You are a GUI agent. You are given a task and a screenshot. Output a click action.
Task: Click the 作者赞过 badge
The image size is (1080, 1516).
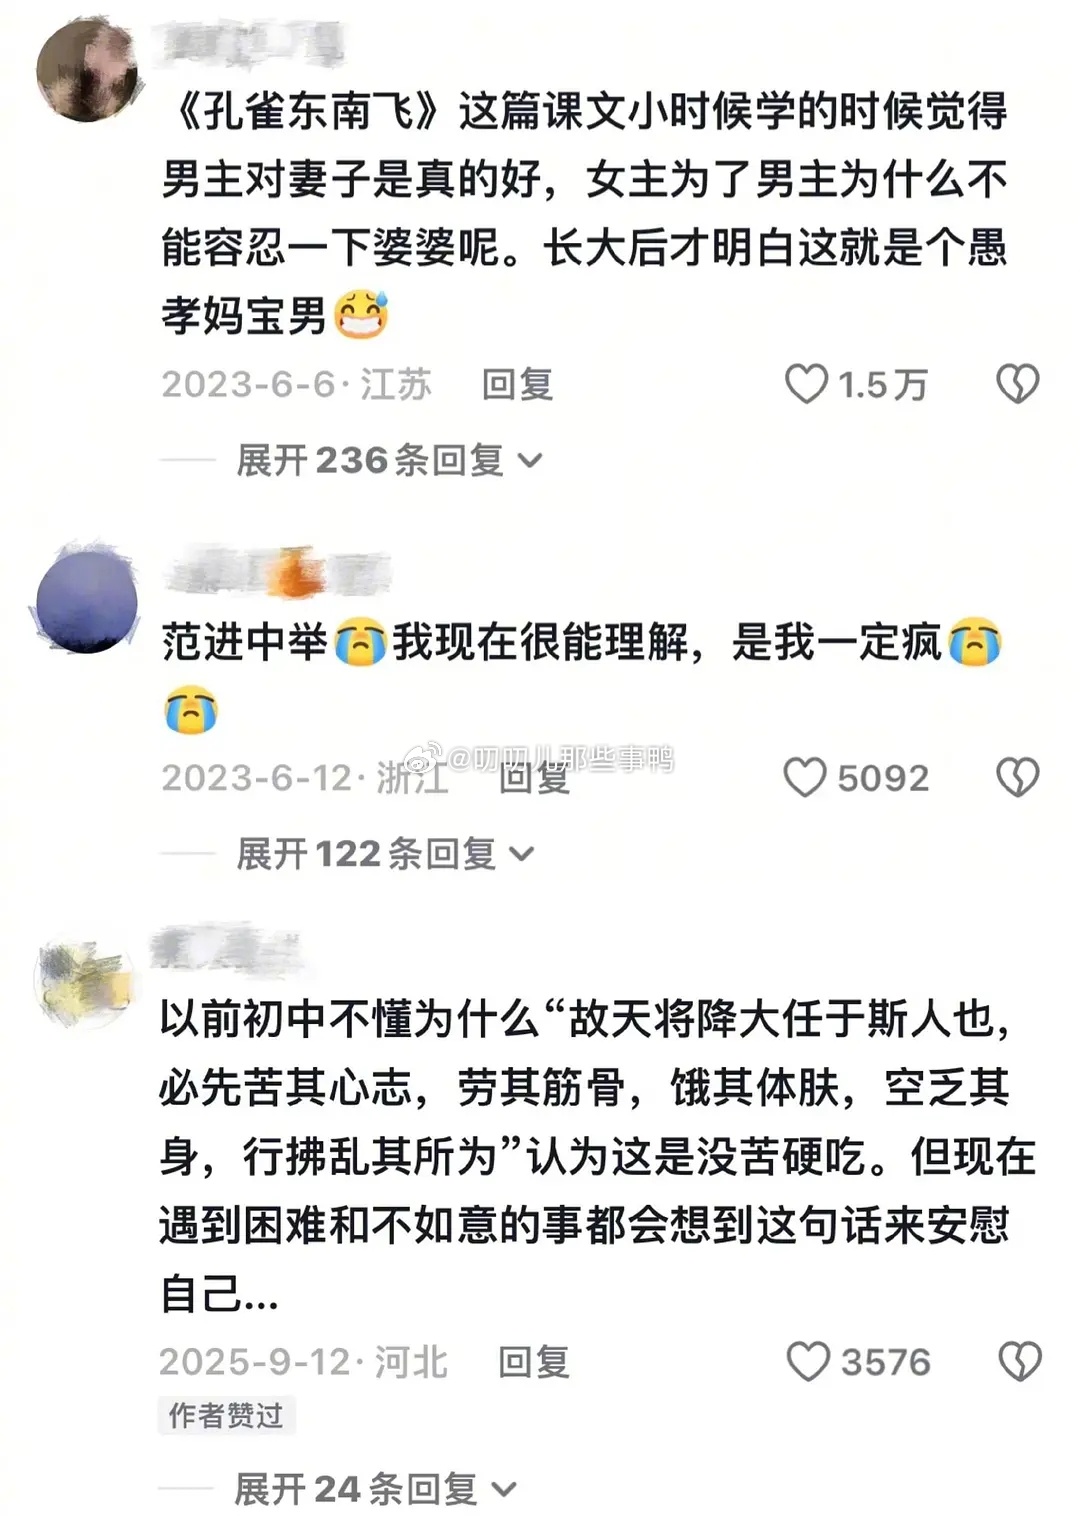226,1415
